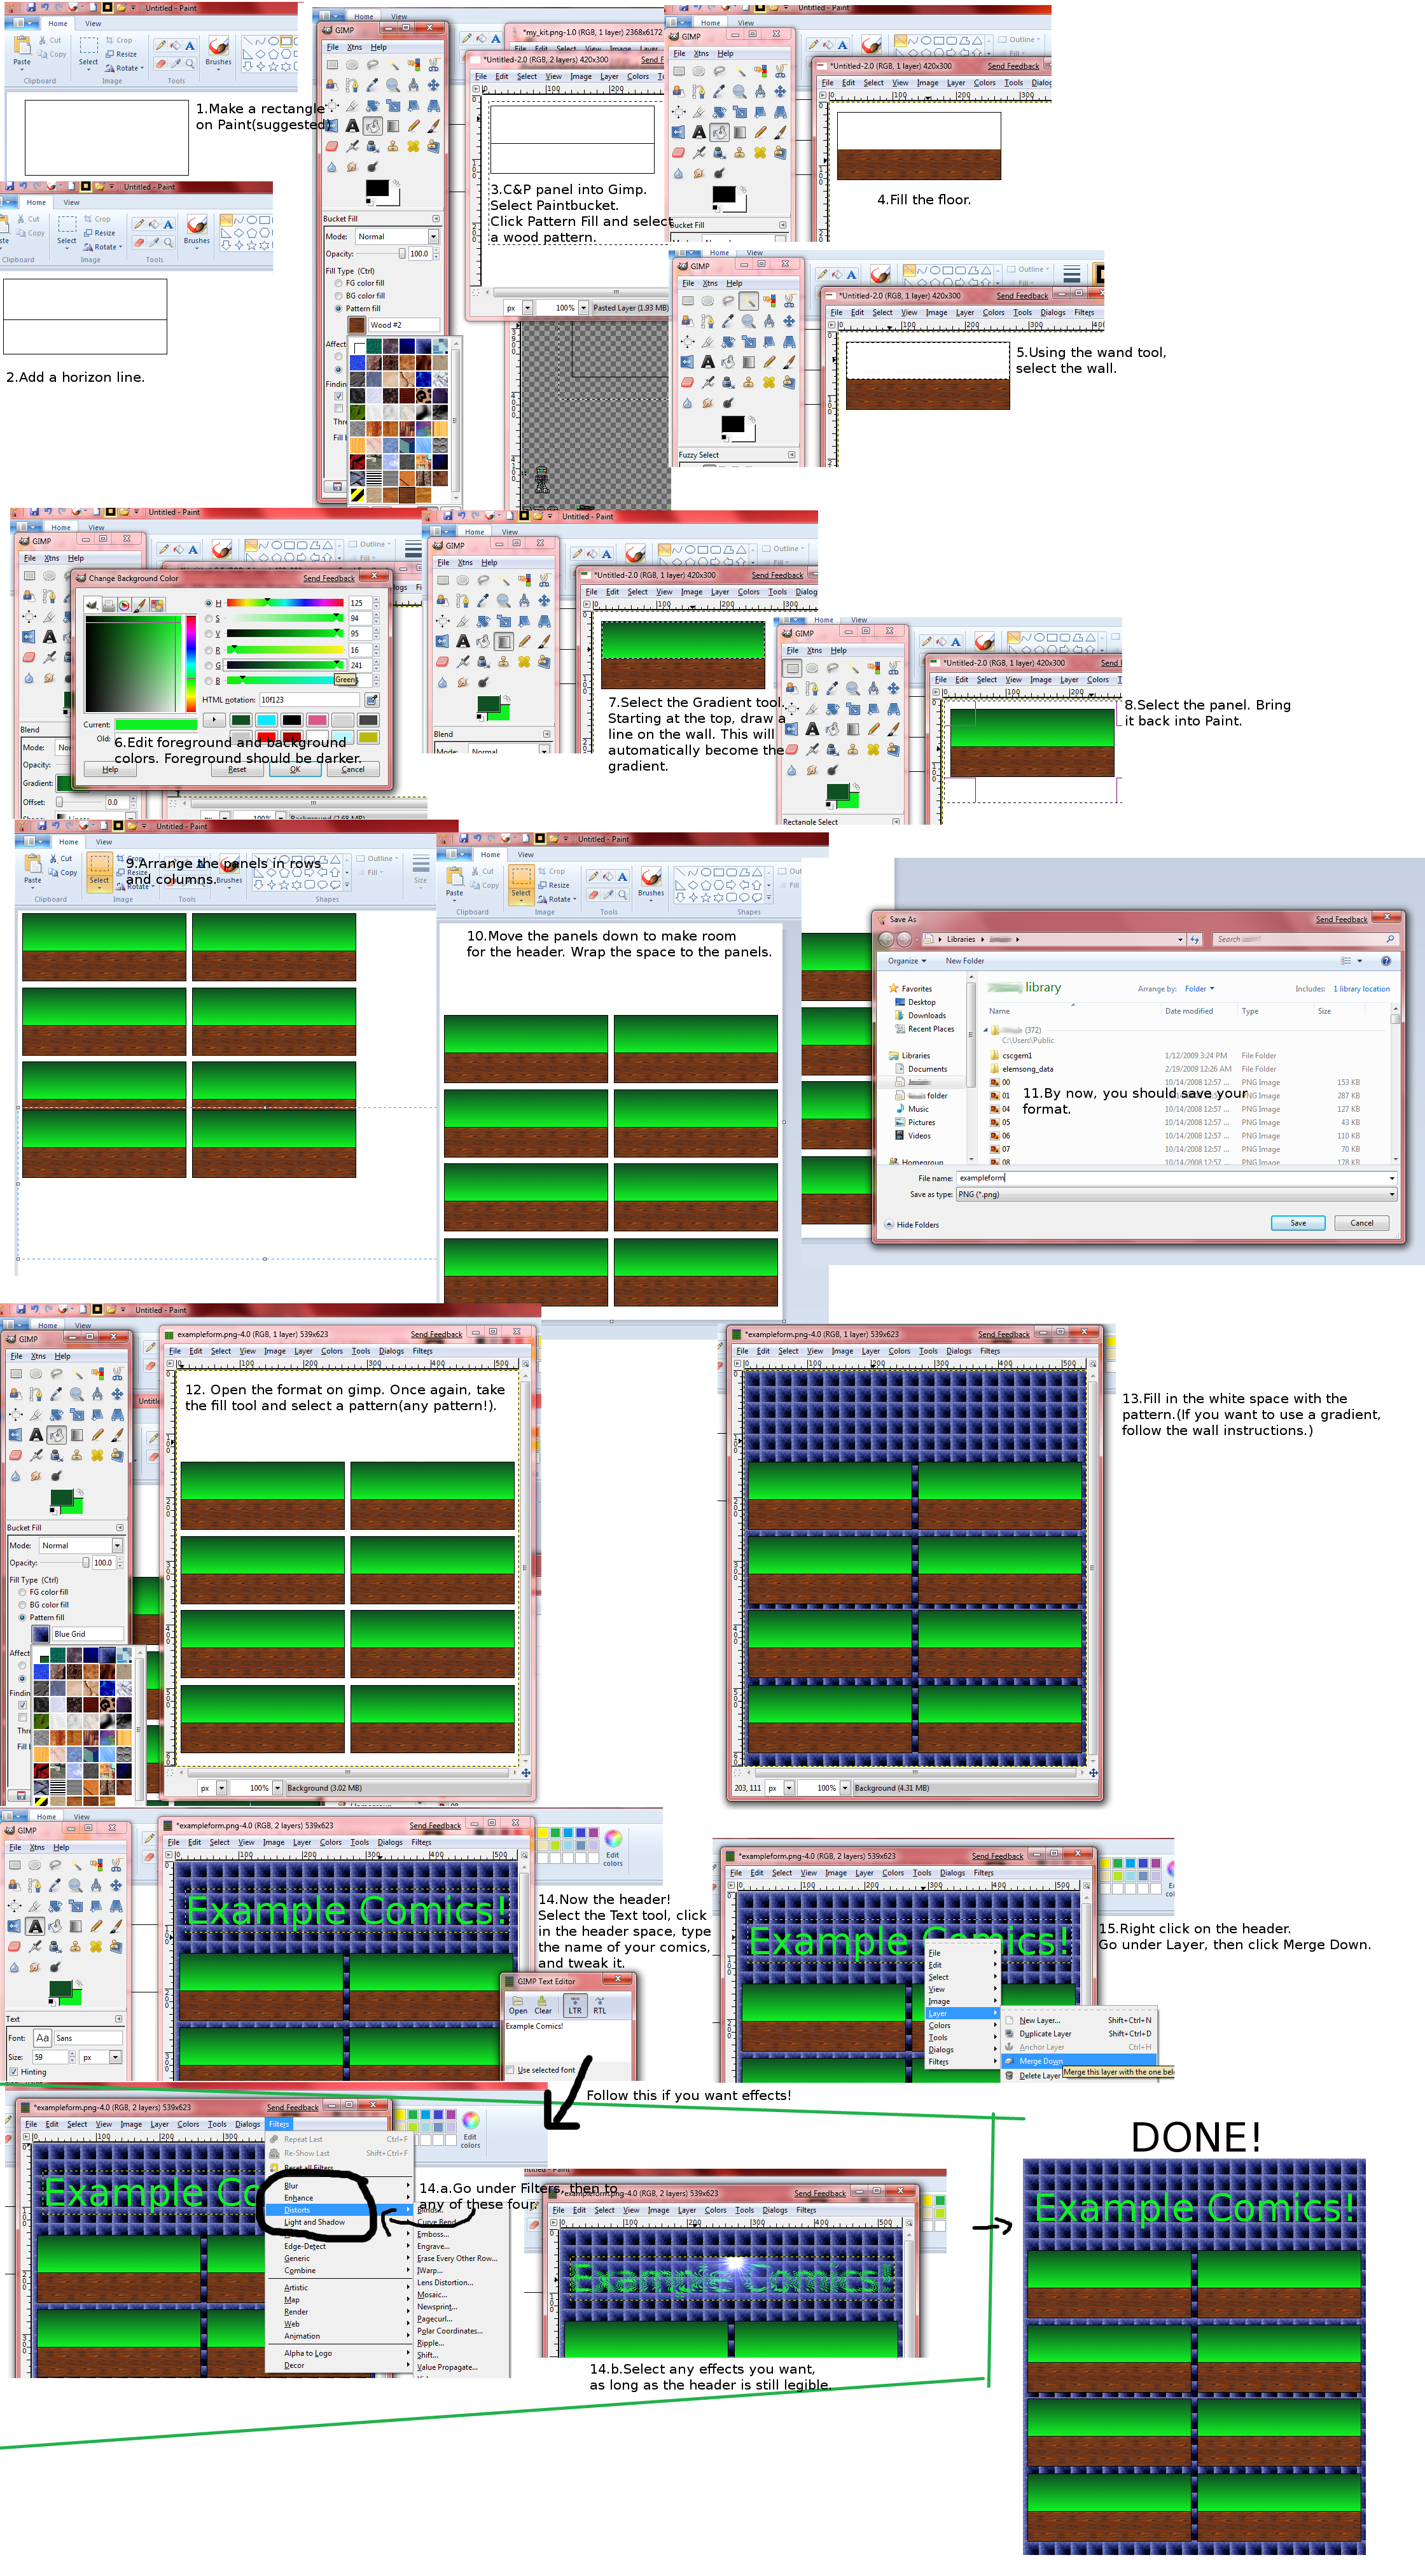The image size is (1425, 2576).
Task: Choose Lens Distortion... in Distorts submenu
Action: [x=445, y=2282]
